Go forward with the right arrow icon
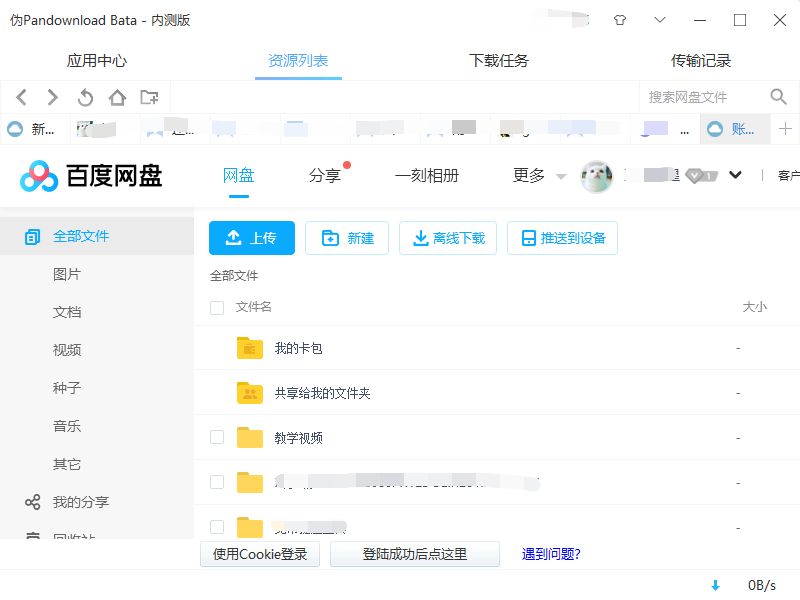Viewport: 800px width, 600px height. click(53, 97)
